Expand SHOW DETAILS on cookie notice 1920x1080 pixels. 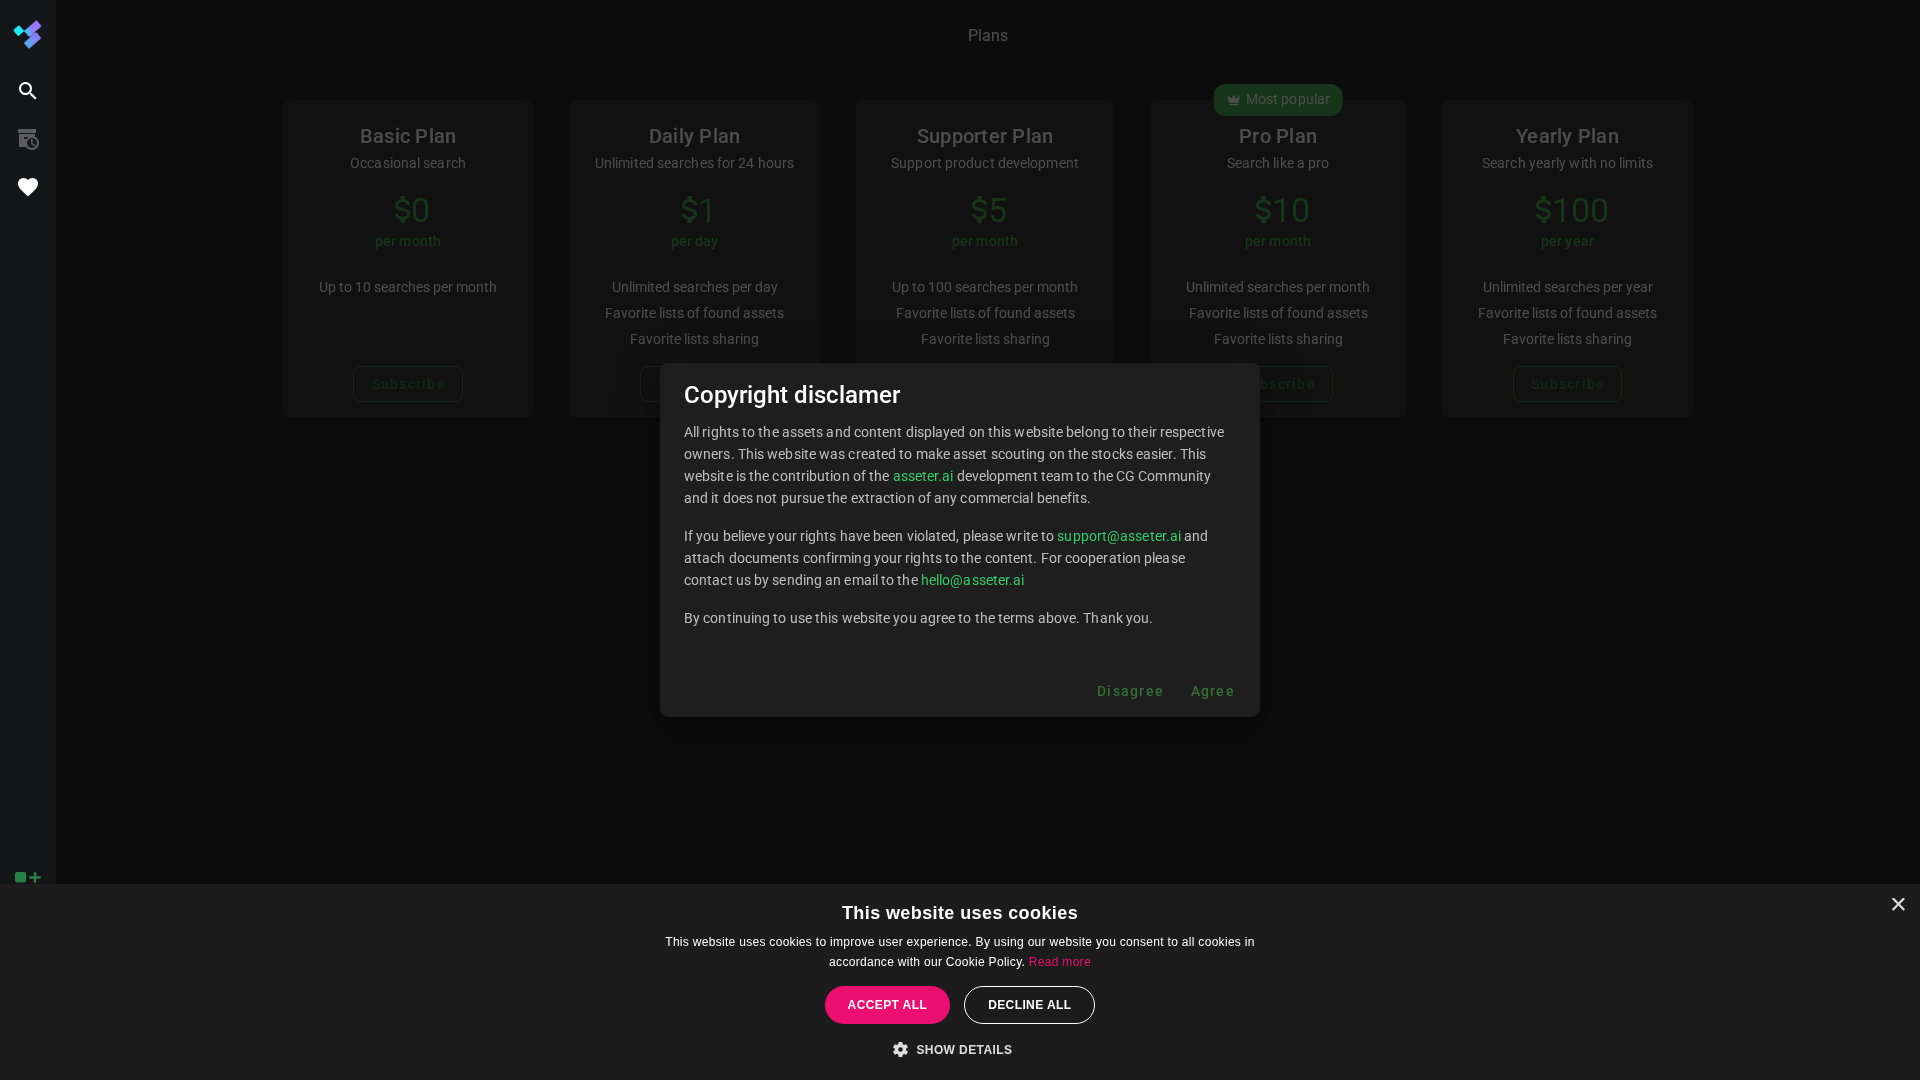[x=963, y=1049]
